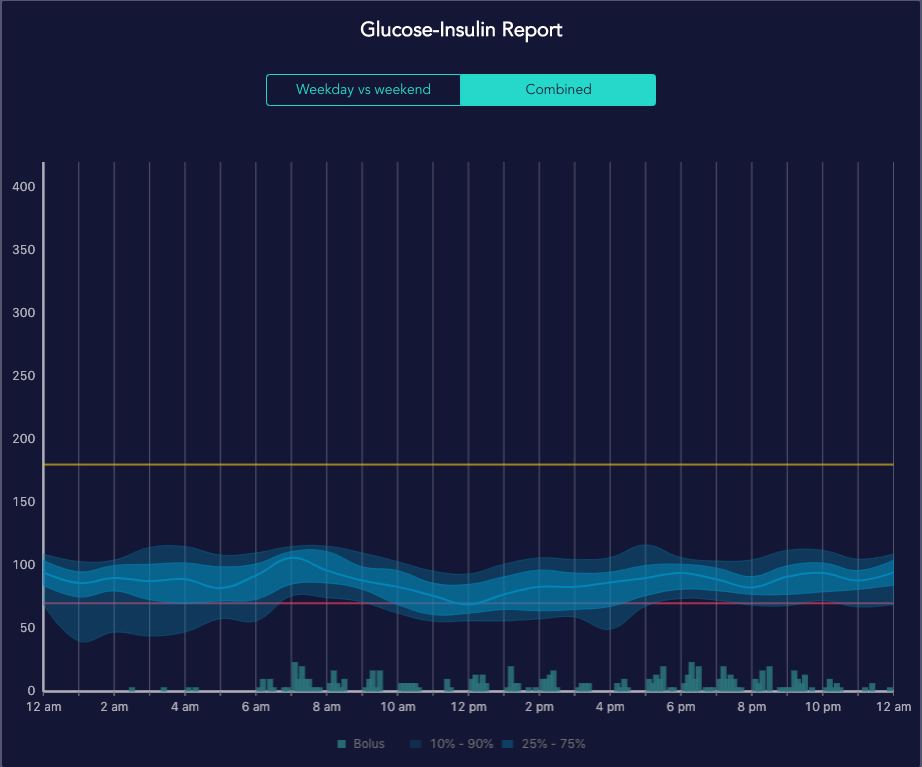922x767 pixels.
Task: Click the 10% - 90% legend color square
Action: point(416,744)
